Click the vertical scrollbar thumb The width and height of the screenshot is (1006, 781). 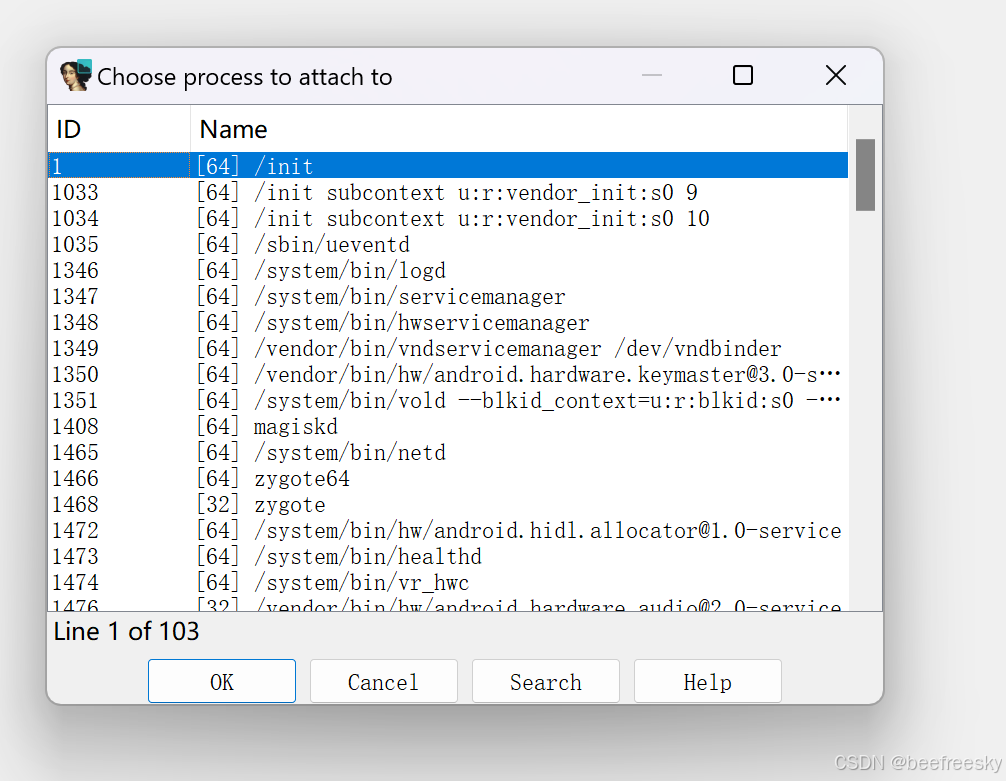point(865,175)
